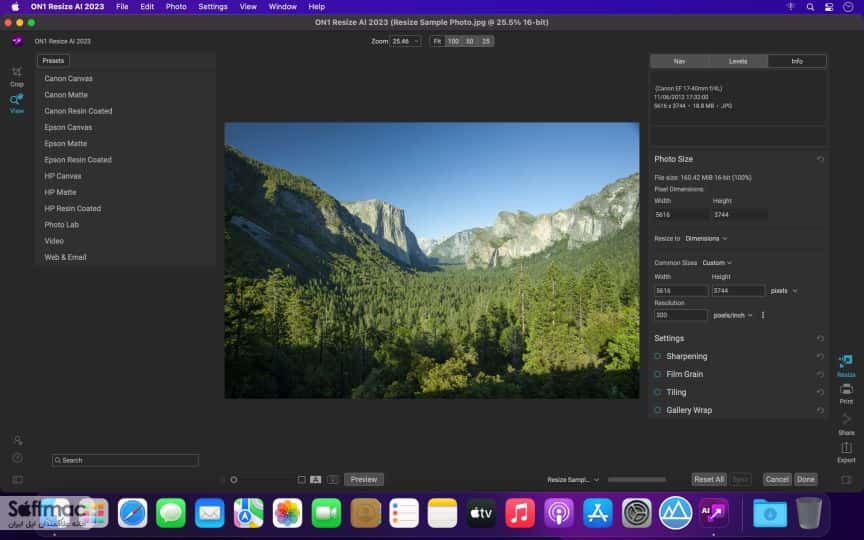Click the ON1 logo icon
This screenshot has width=864, height=540.
click(x=17, y=41)
